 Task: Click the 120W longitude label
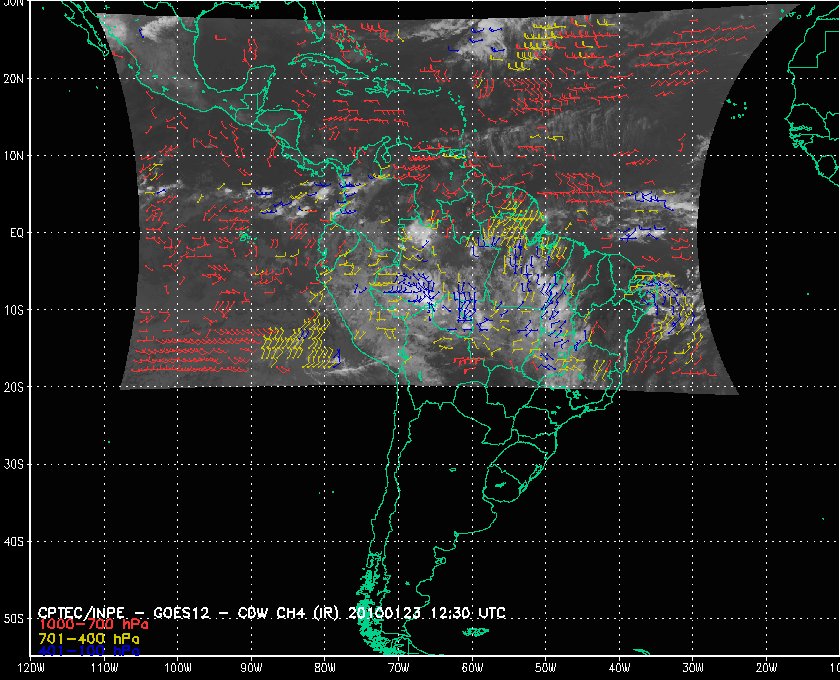pyautogui.click(x=31, y=667)
